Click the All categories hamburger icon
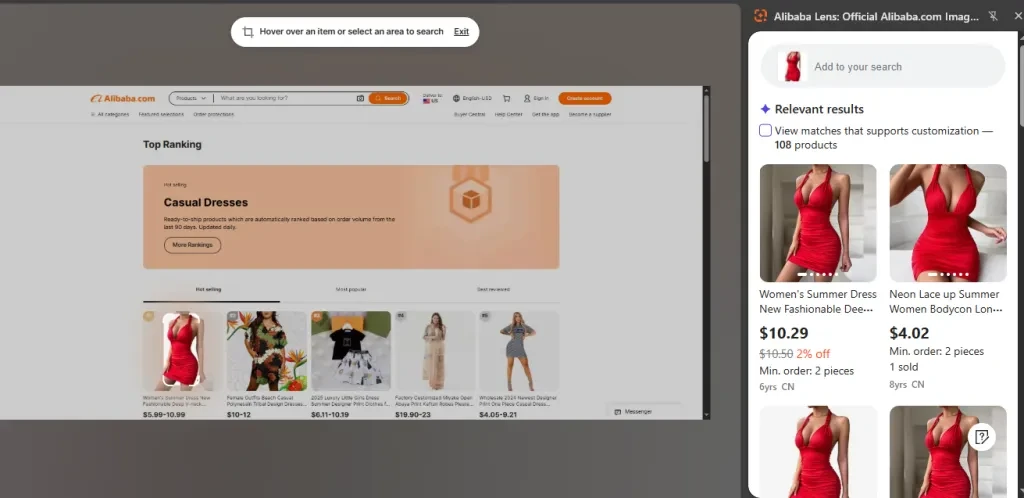Image resolution: width=1024 pixels, height=498 pixels. pos(93,114)
